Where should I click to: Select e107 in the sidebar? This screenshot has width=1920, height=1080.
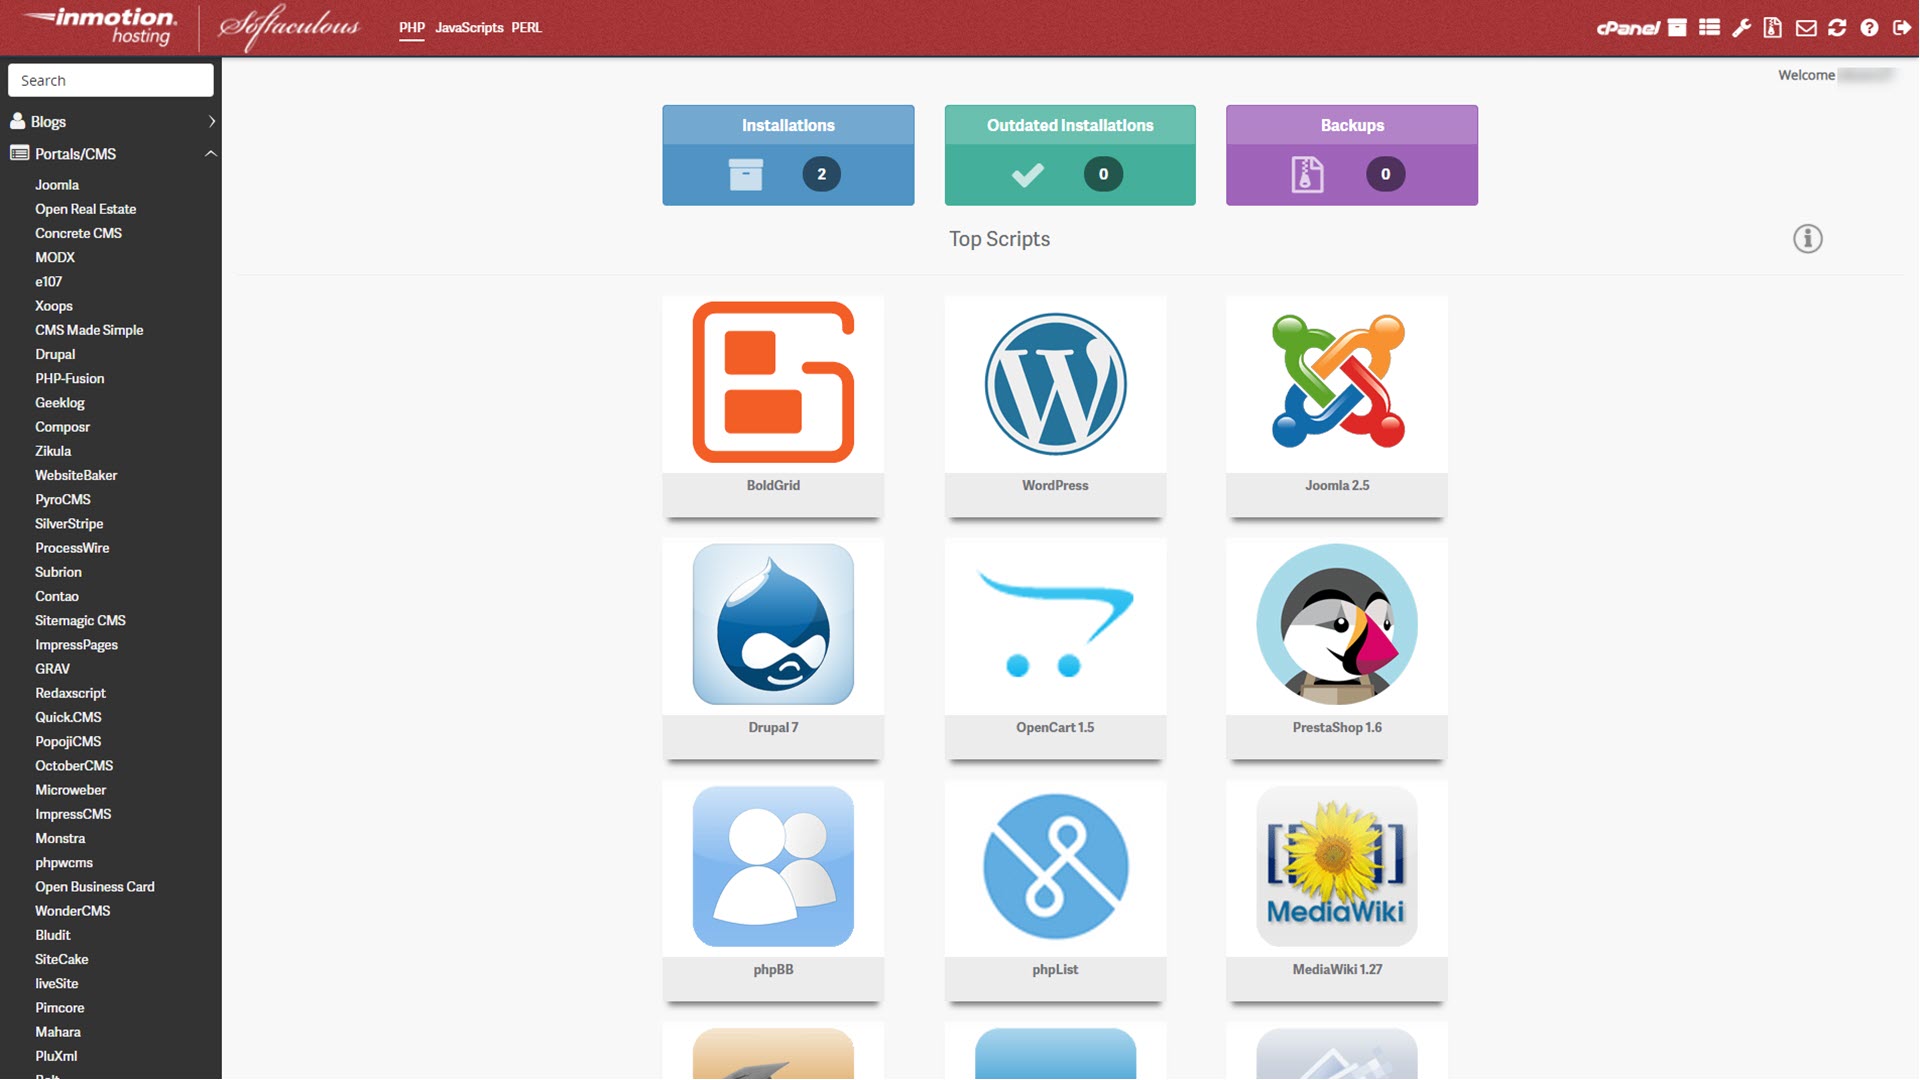click(48, 282)
